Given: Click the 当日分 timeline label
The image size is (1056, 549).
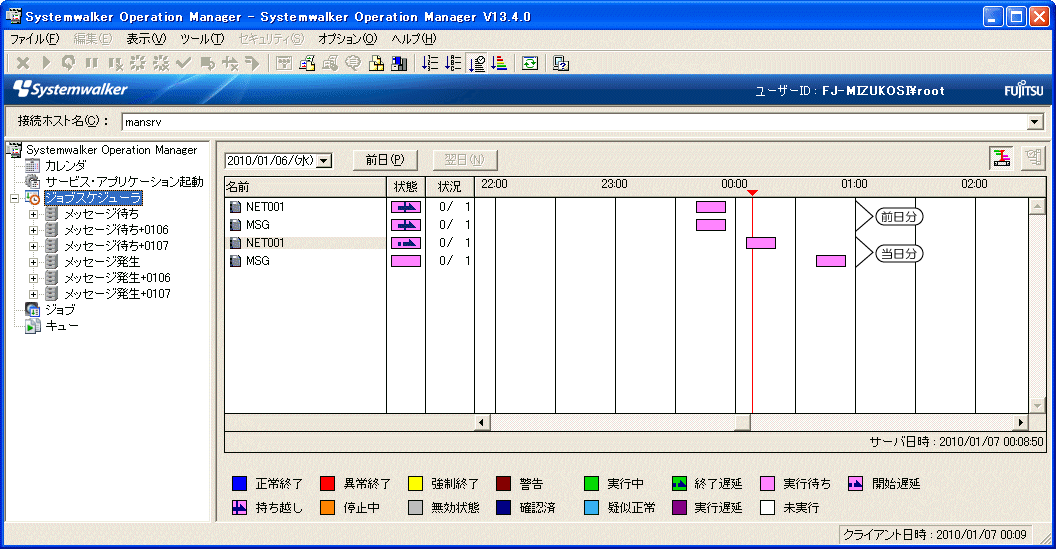Looking at the screenshot, I should 899,254.
